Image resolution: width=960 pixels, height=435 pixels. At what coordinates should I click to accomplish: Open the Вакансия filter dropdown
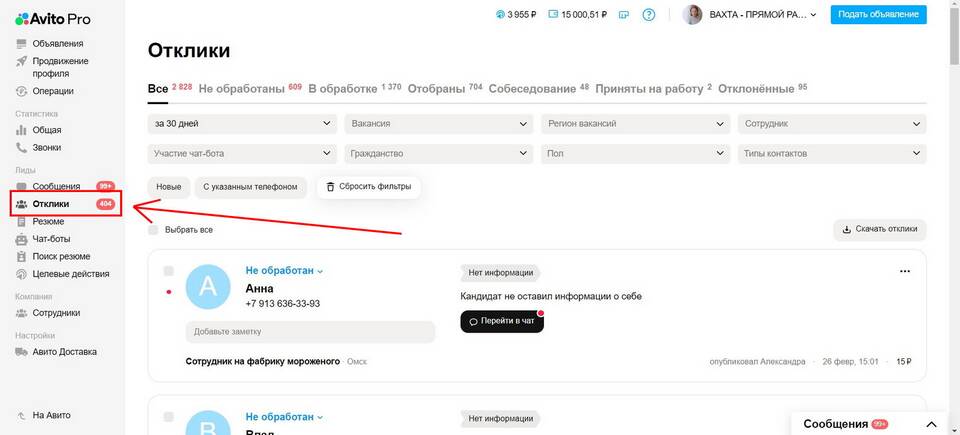[x=439, y=123]
